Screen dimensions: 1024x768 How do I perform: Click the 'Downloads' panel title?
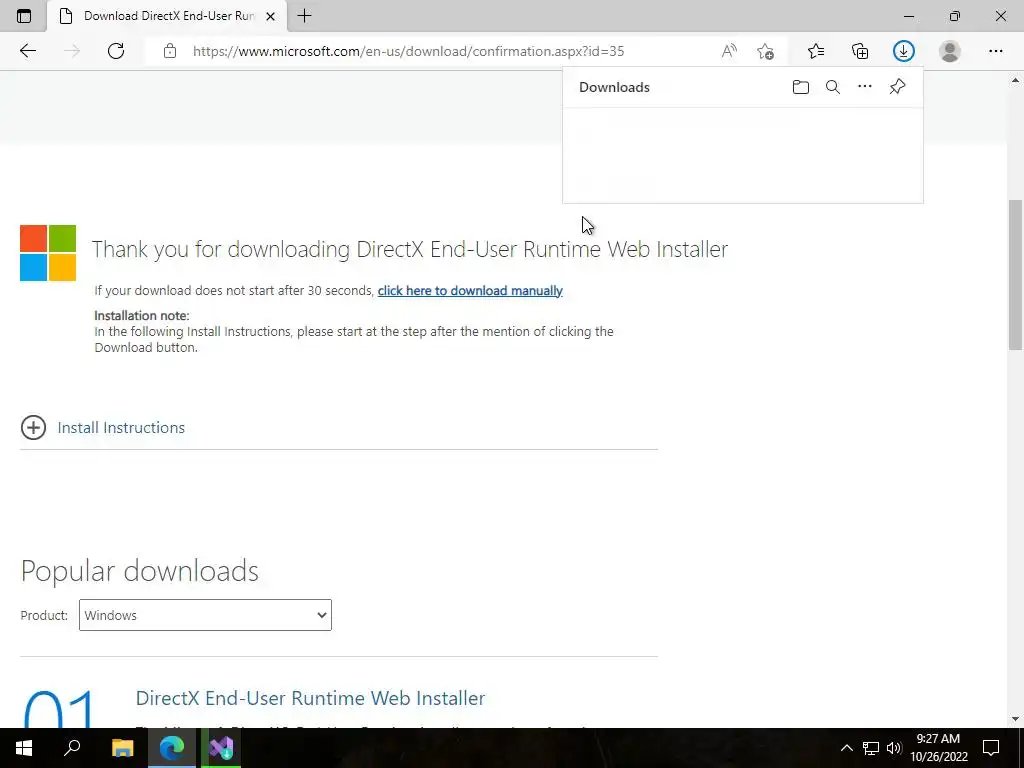tap(614, 87)
